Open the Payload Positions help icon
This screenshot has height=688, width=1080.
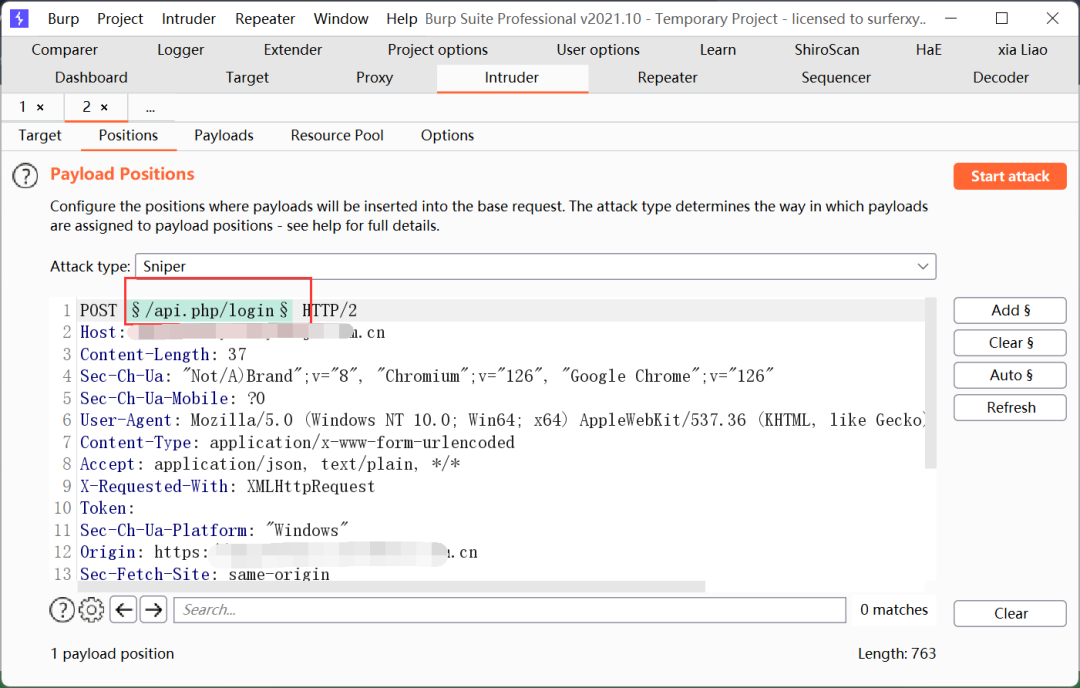tap(25, 176)
